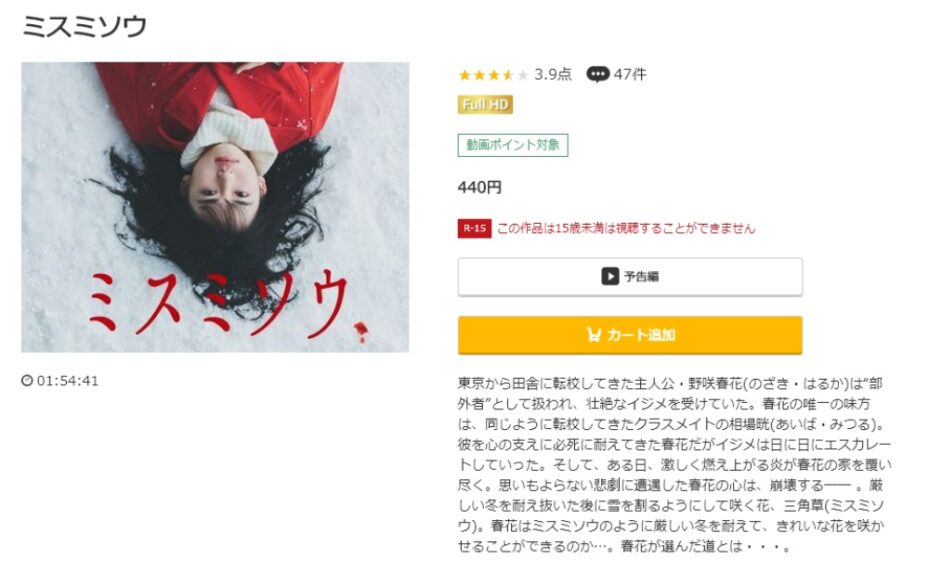Click the Full HD badge

click(x=485, y=105)
